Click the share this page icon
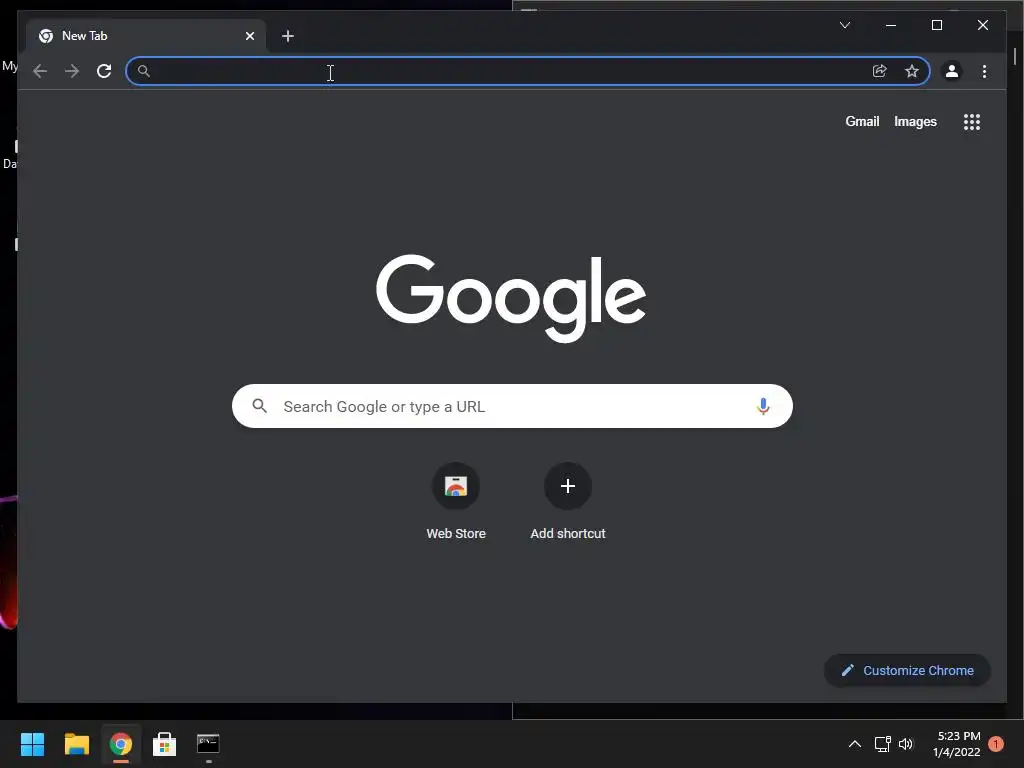This screenshot has width=1024, height=768. tap(880, 71)
